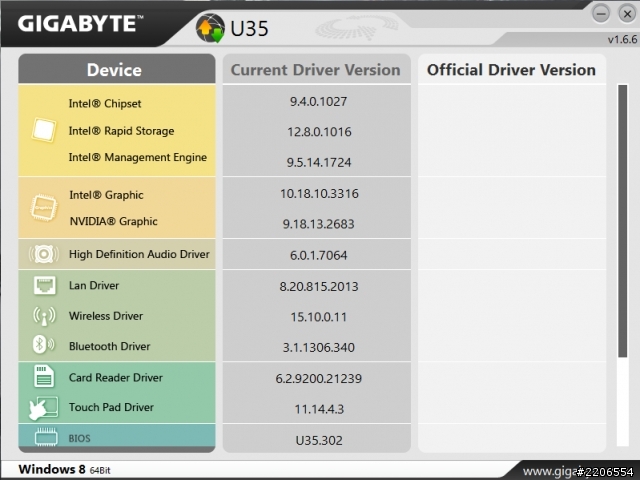
Task: Click the Wireless Driver antenna icon
Action: pyautogui.click(x=44, y=316)
